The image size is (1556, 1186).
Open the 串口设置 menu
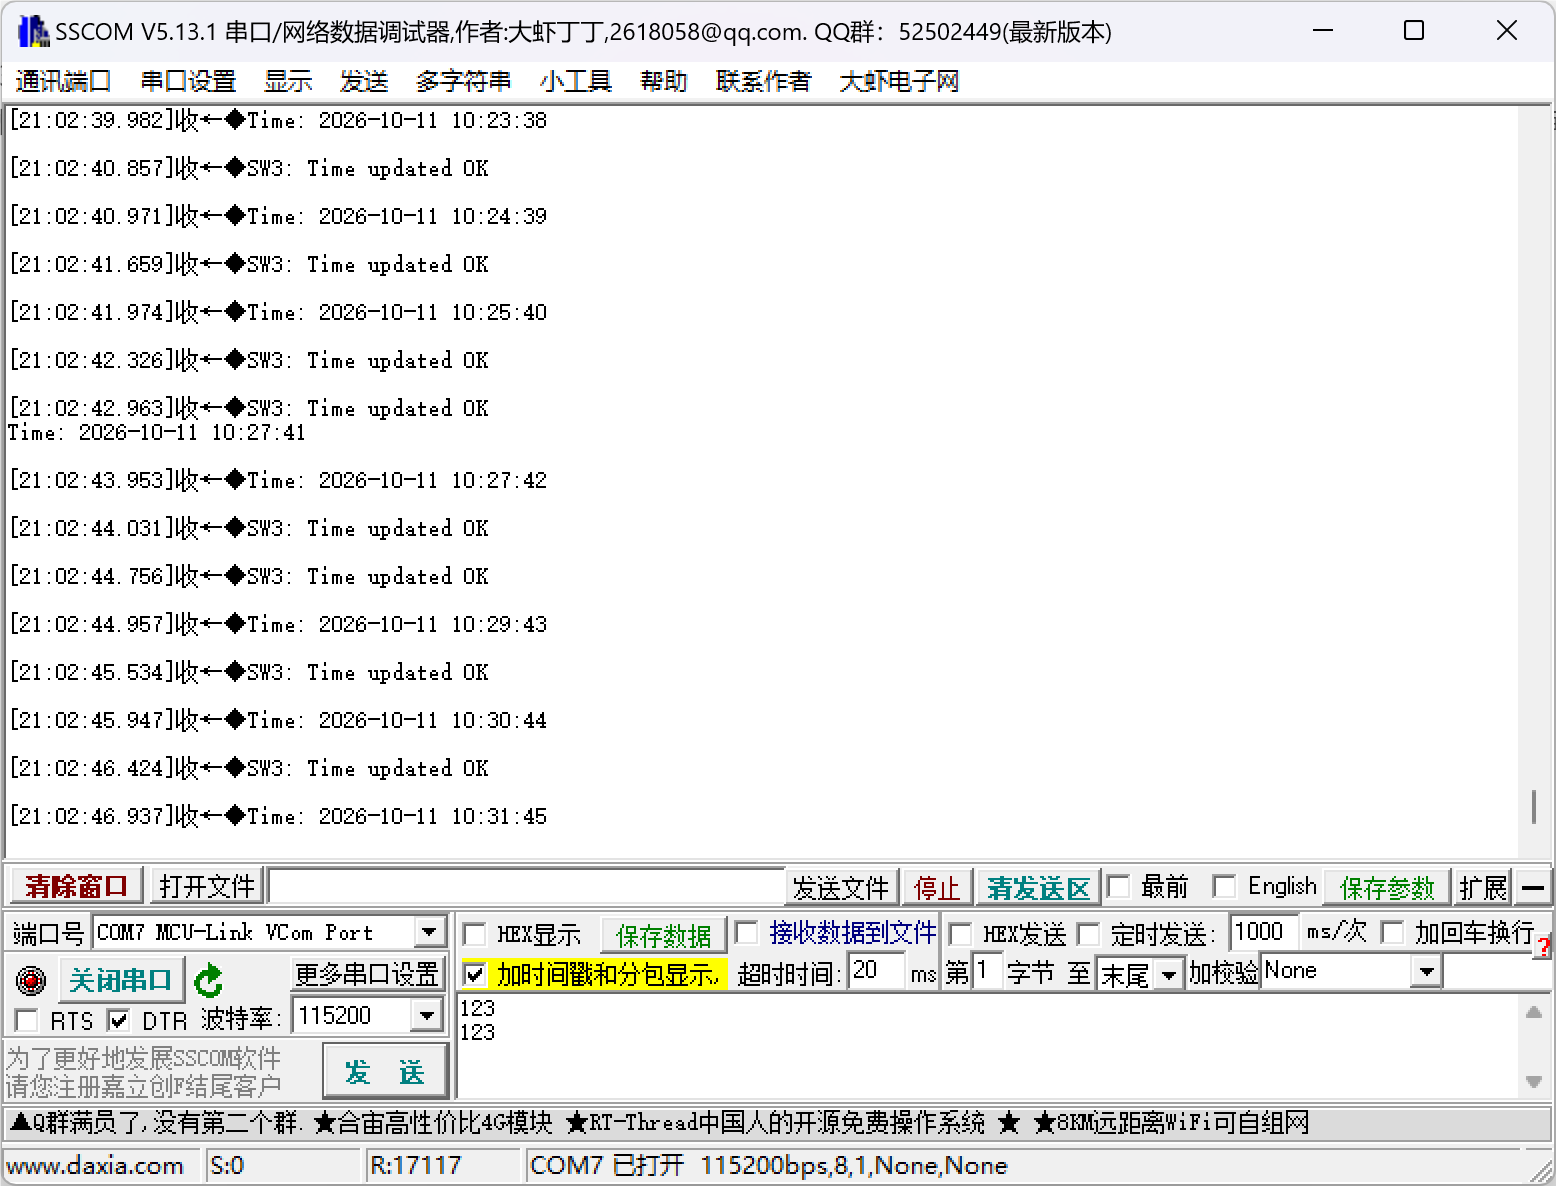tap(188, 81)
